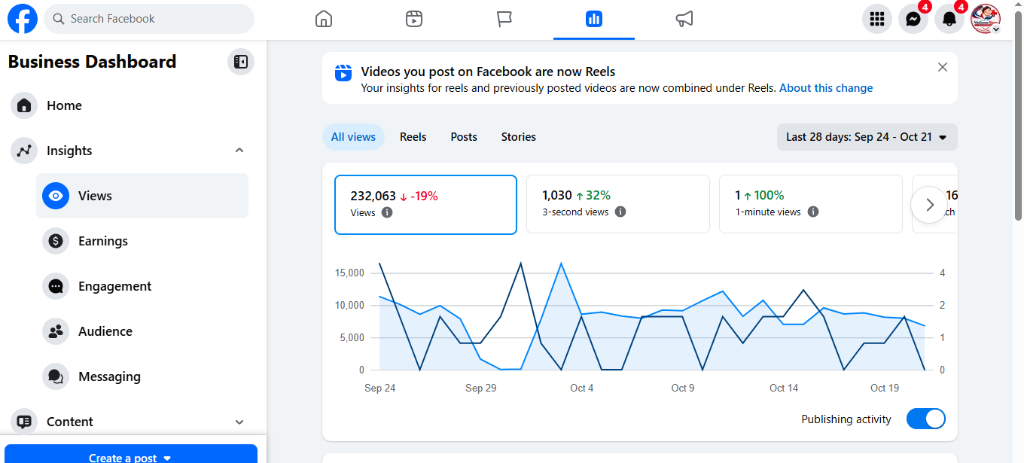1024x463 pixels.
Task: Collapse the Insights section chevron
Action: tap(239, 151)
